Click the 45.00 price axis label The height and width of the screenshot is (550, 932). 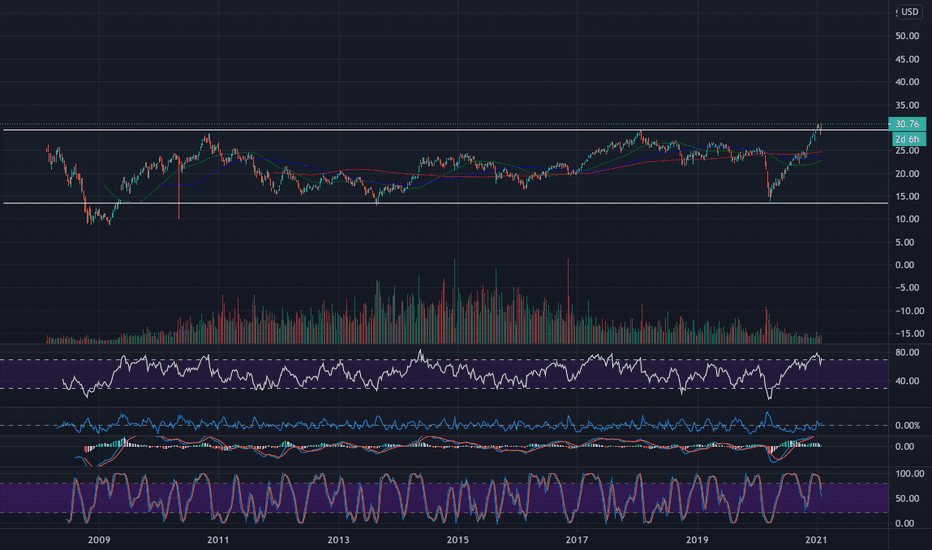(907, 59)
